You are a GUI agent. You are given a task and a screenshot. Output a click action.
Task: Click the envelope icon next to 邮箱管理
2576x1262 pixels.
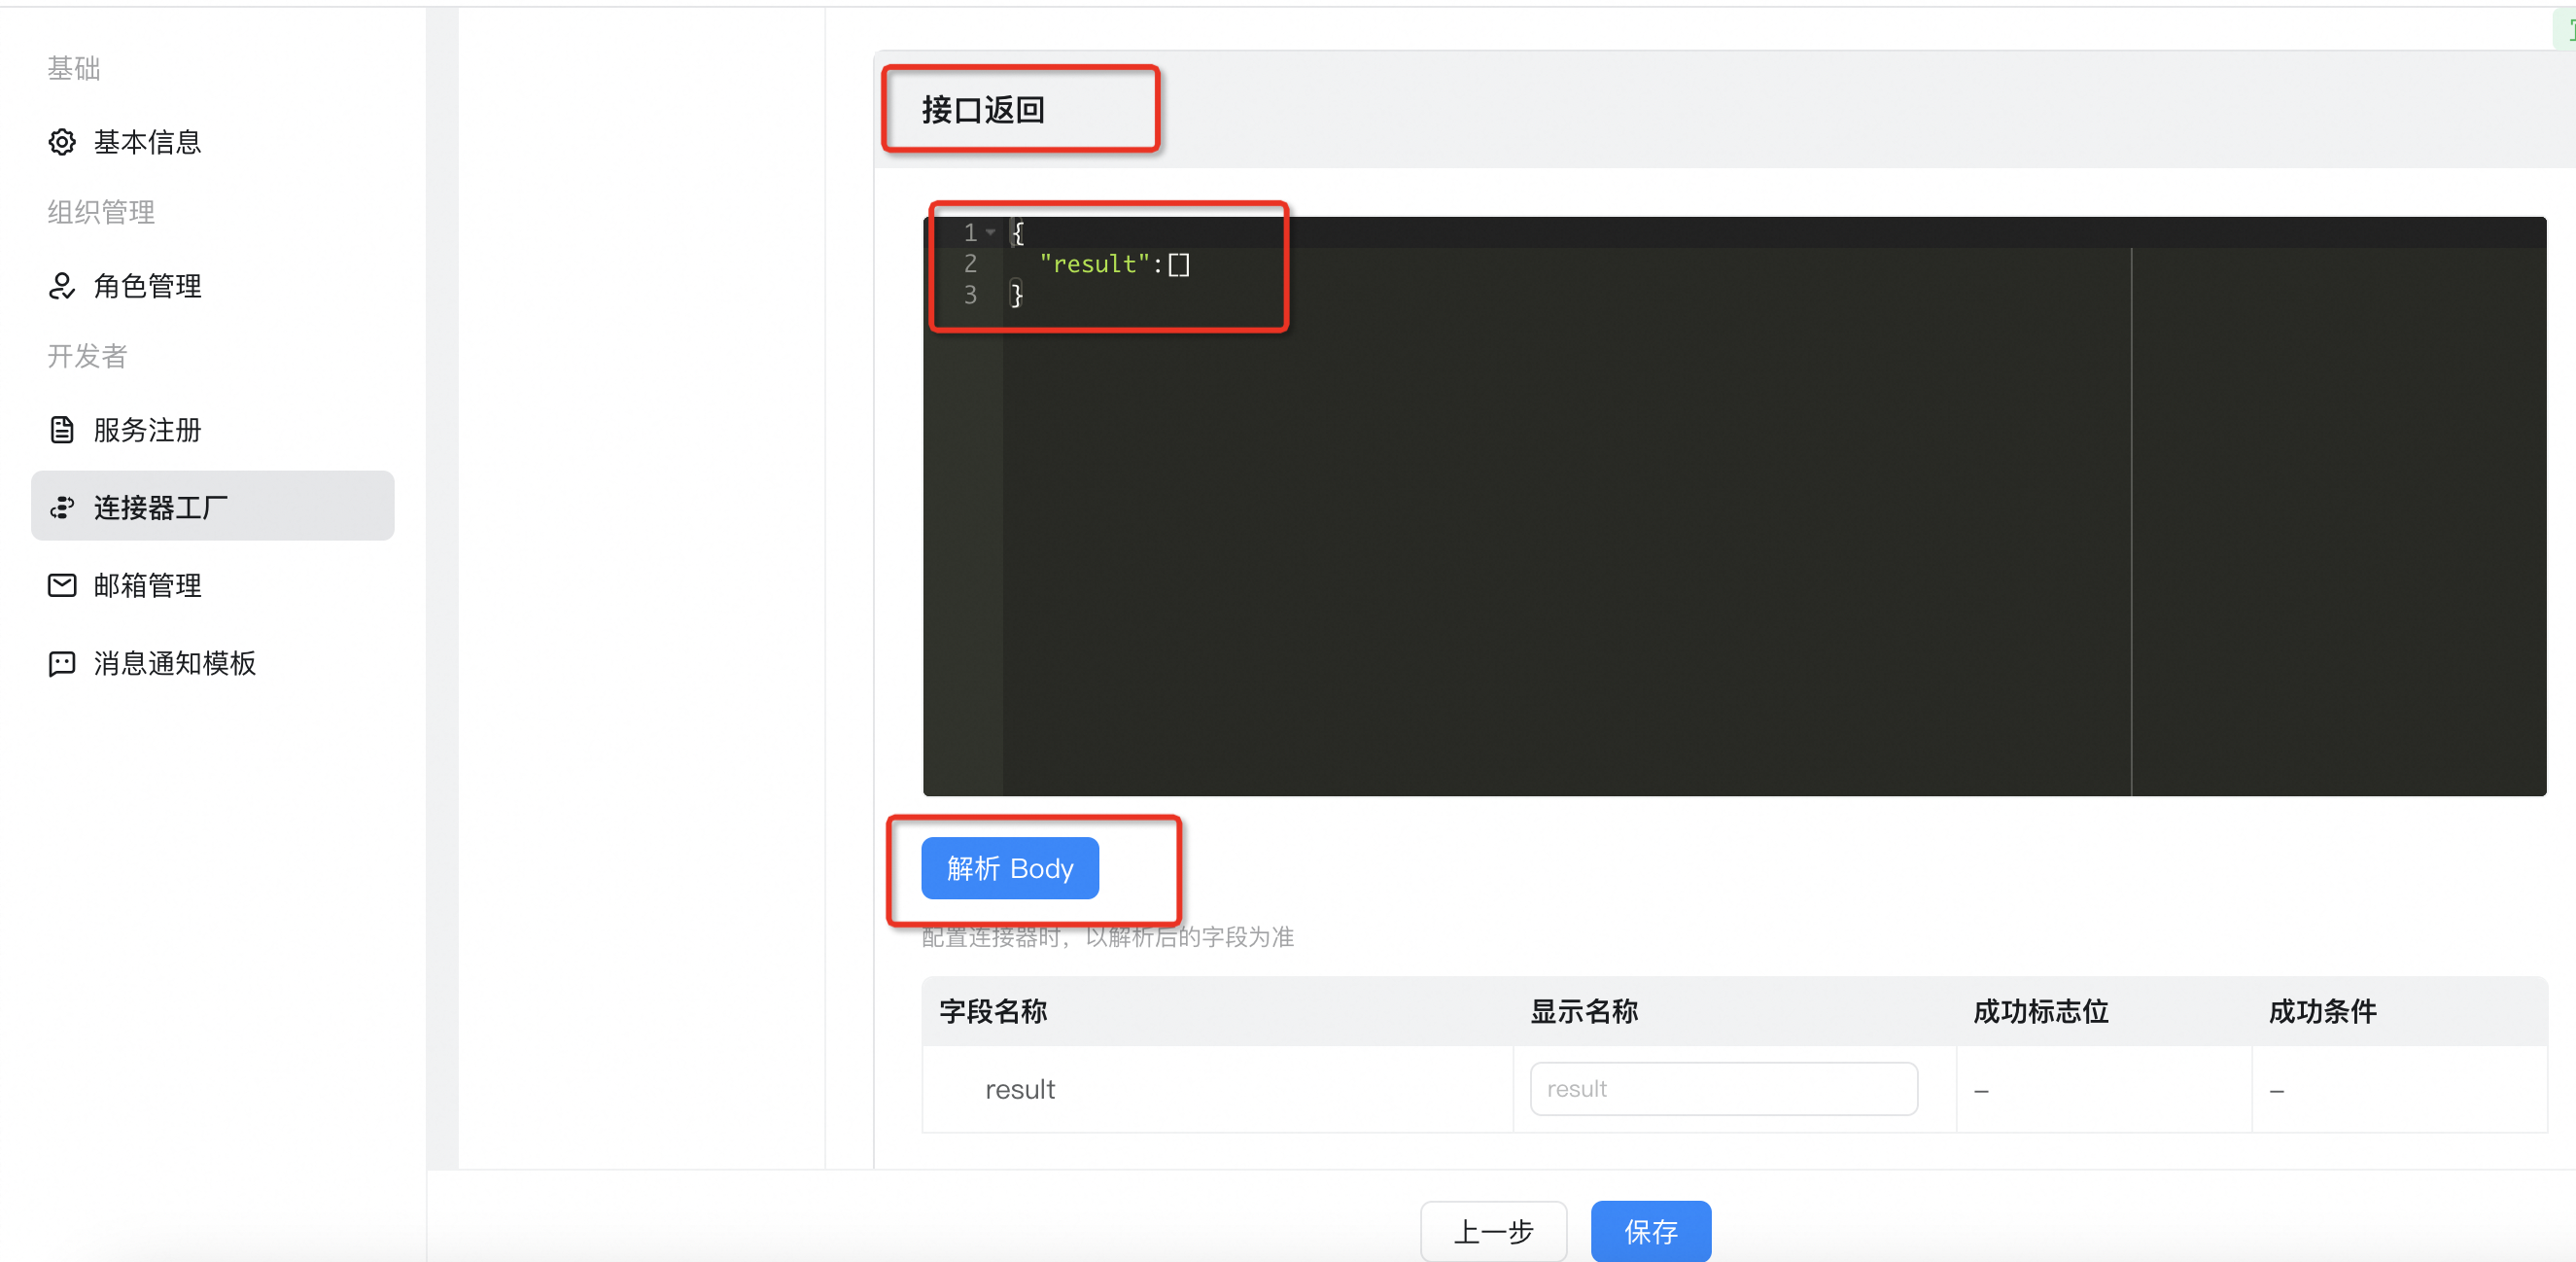tap(62, 585)
